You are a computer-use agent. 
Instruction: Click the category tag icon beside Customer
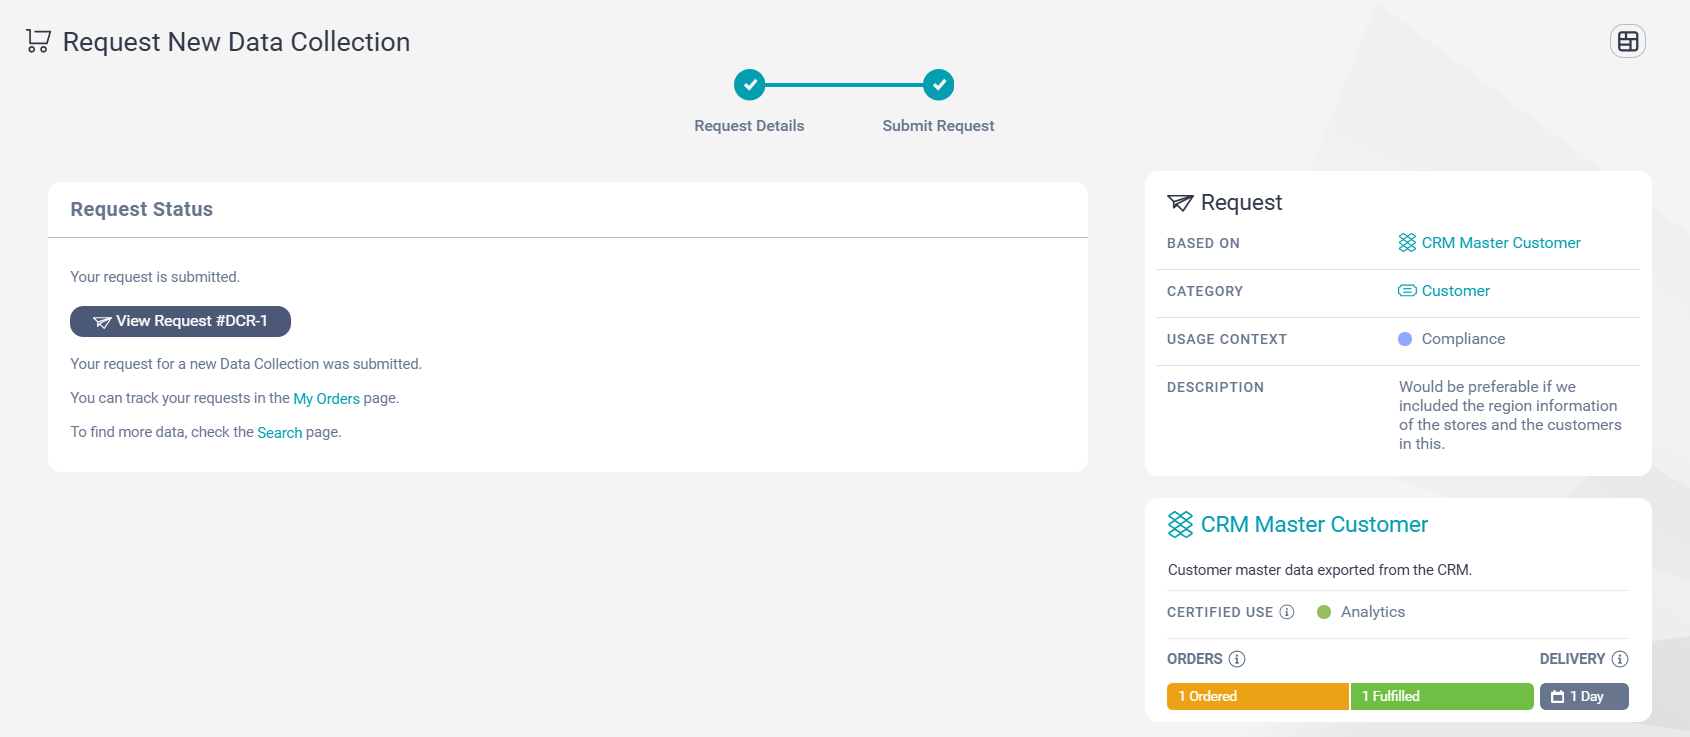coord(1407,291)
